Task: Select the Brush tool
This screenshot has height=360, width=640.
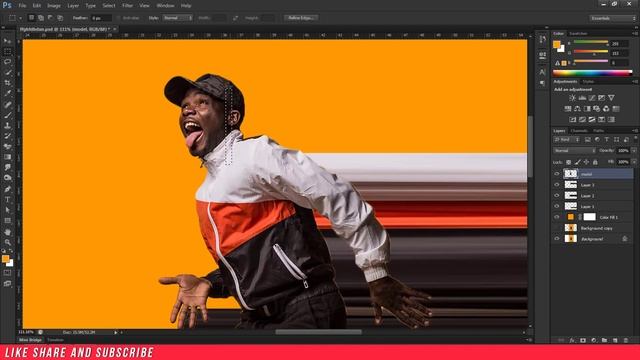Action: coord(7,115)
